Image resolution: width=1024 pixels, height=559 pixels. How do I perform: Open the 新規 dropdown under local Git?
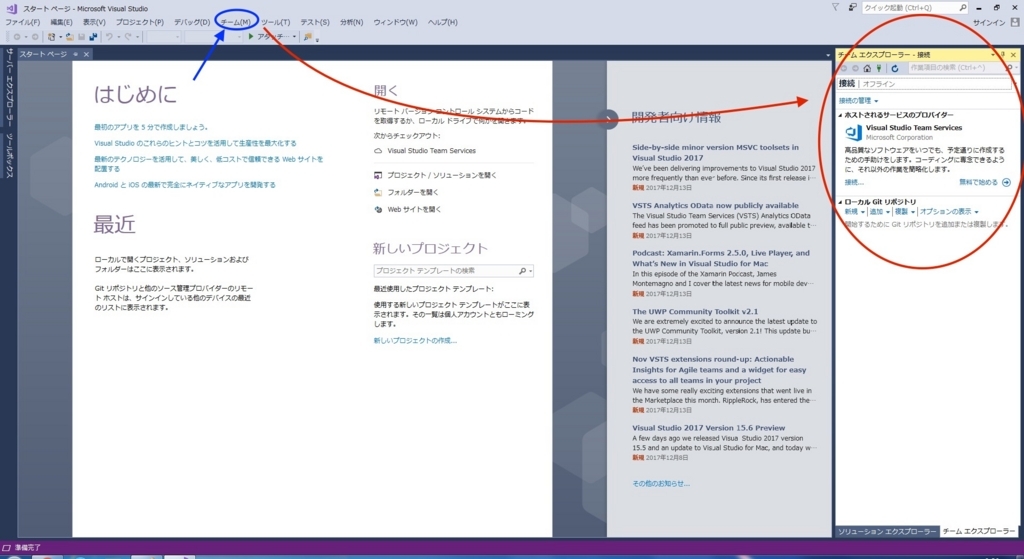(x=854, y=212)
